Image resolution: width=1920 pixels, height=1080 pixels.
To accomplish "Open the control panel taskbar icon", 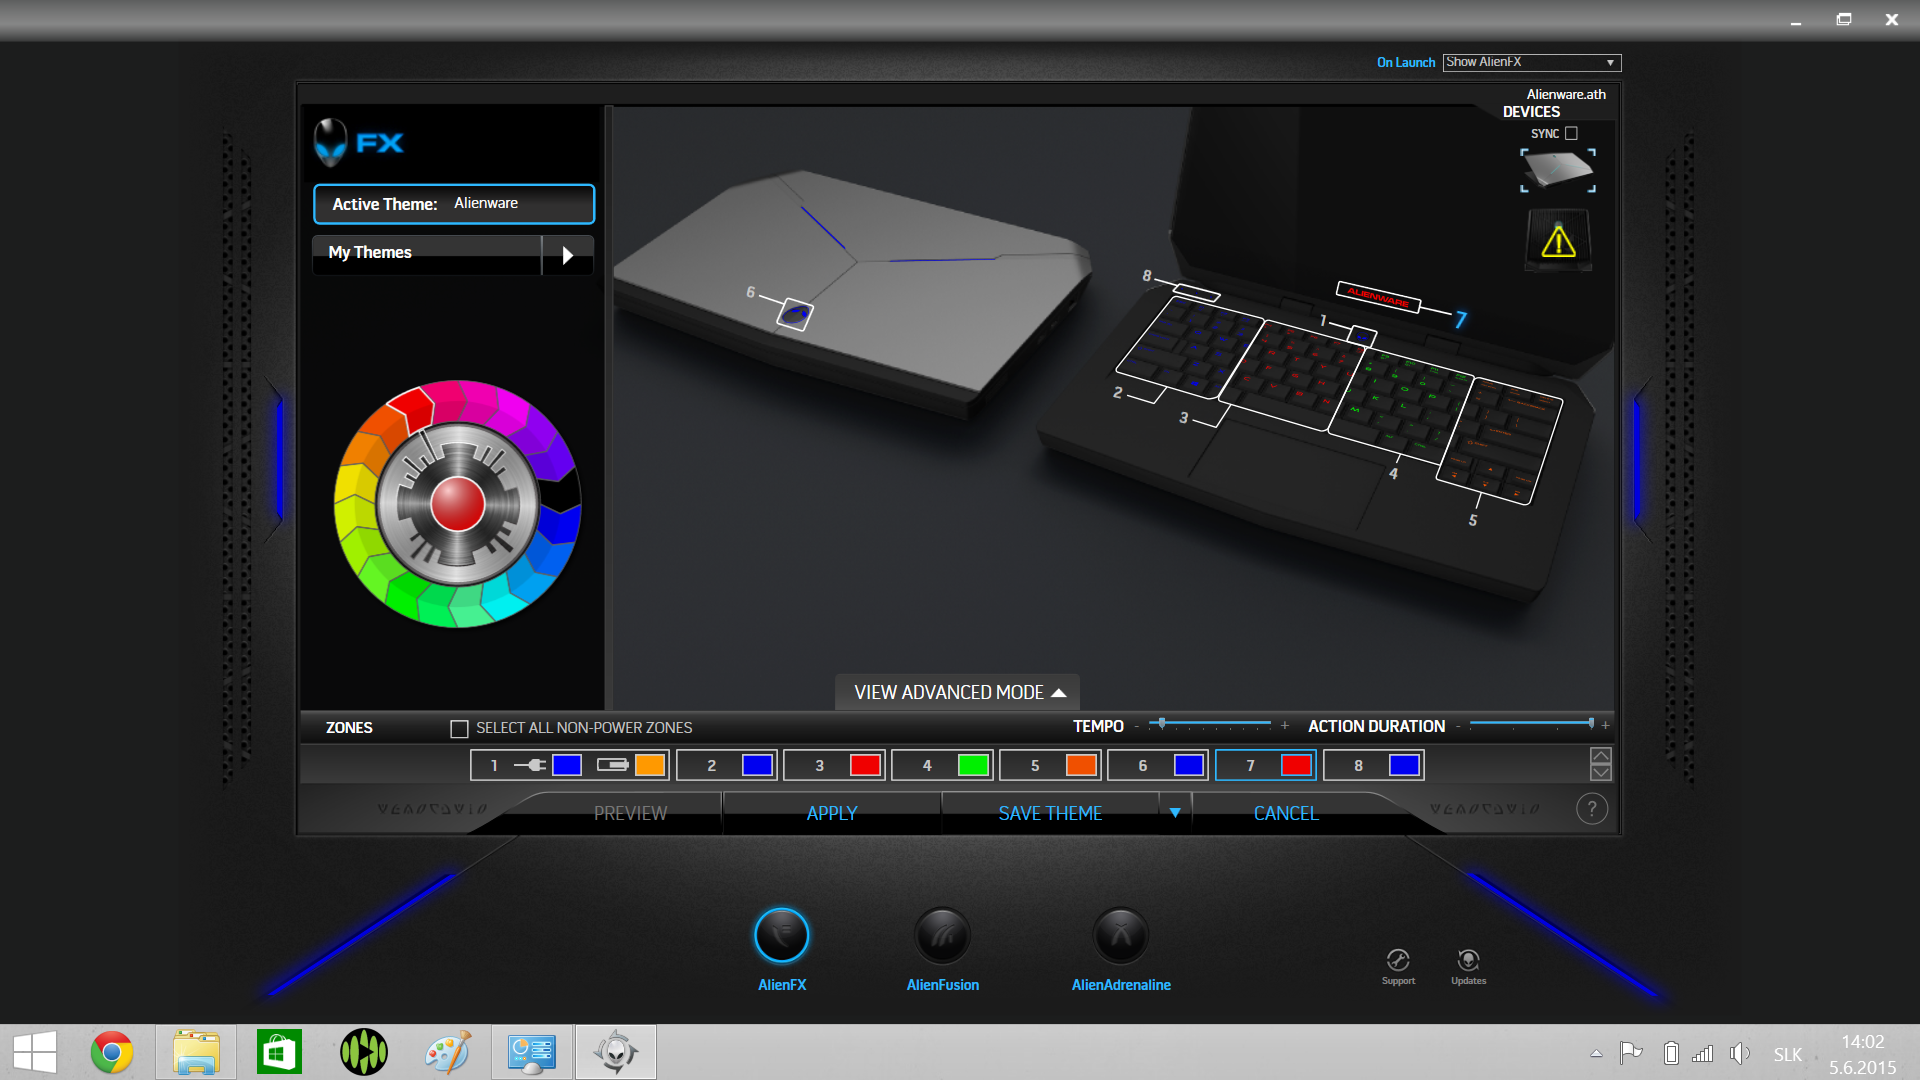I will (x=531, y=1052).
